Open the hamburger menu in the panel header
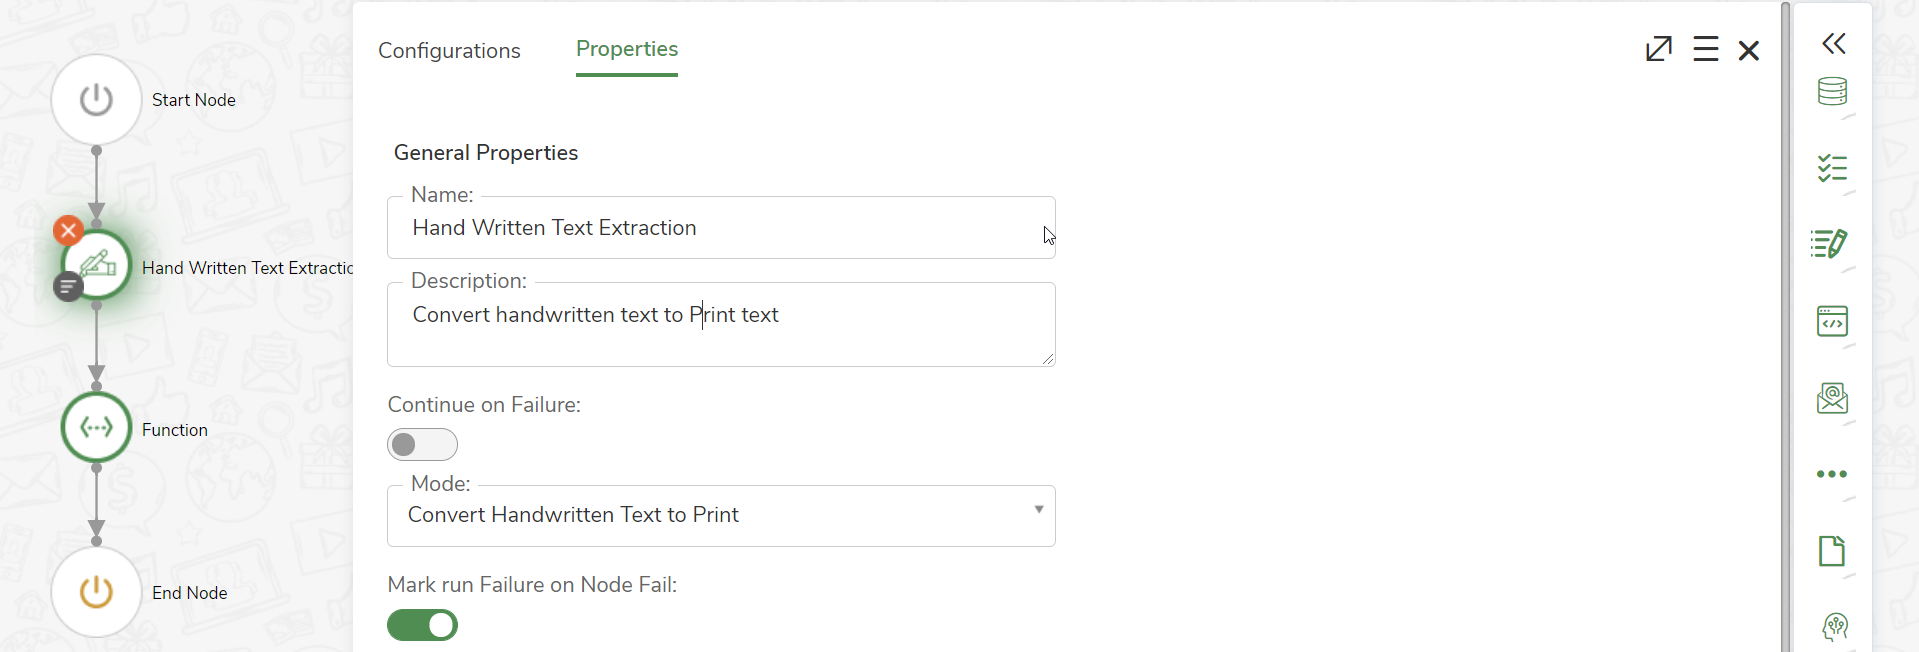The image size is (1919, 652). click(x=1706, y=48)
